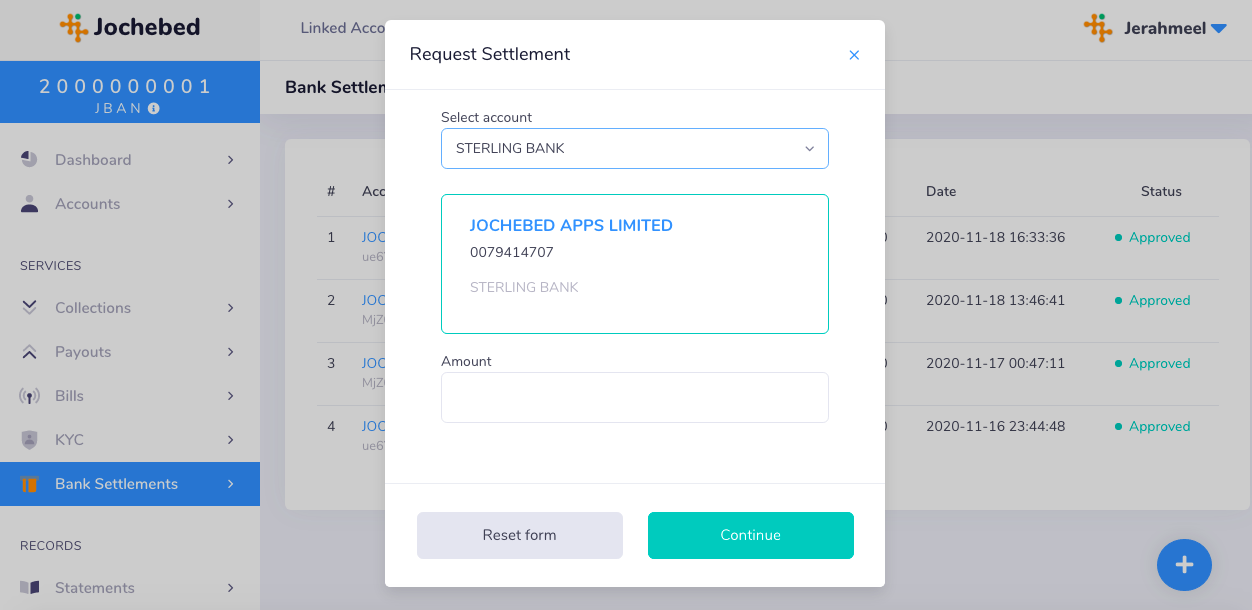The image size is (1252, 610).
Task: Close the Request Settlement dialog
Action: pos(854,55)
